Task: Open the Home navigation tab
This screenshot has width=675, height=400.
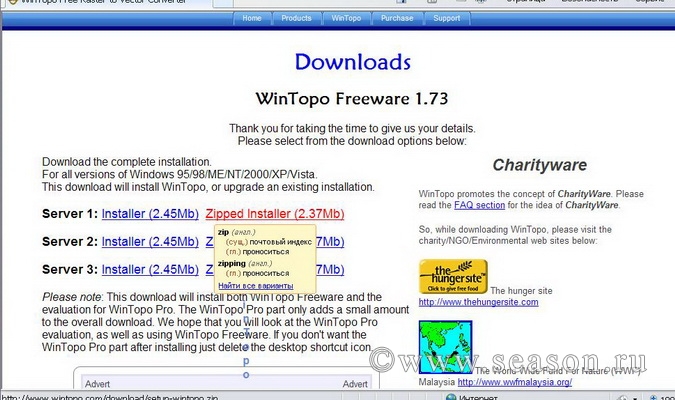Action: (x=252, y=19)
